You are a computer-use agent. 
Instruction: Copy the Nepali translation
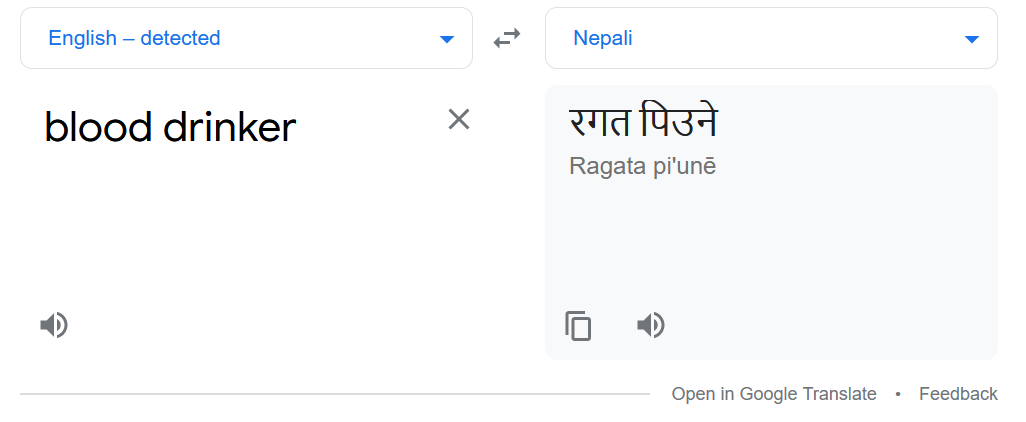pyautogui.click(x=578, y=326)
